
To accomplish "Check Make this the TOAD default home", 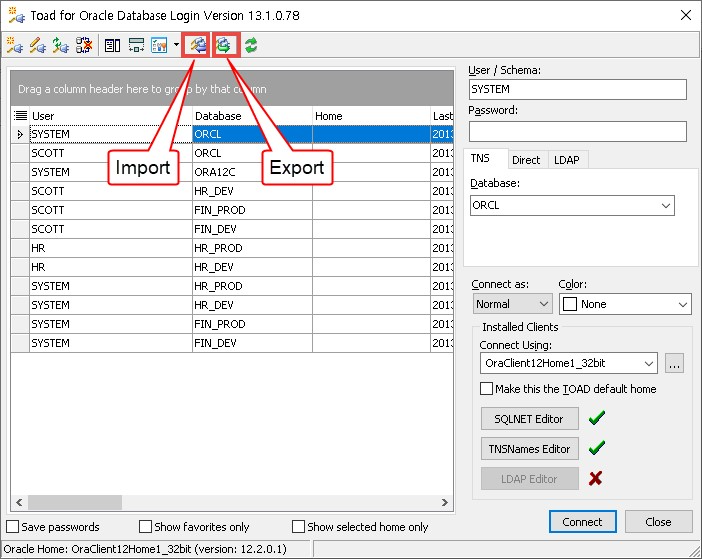I will (x=486, y=388).
